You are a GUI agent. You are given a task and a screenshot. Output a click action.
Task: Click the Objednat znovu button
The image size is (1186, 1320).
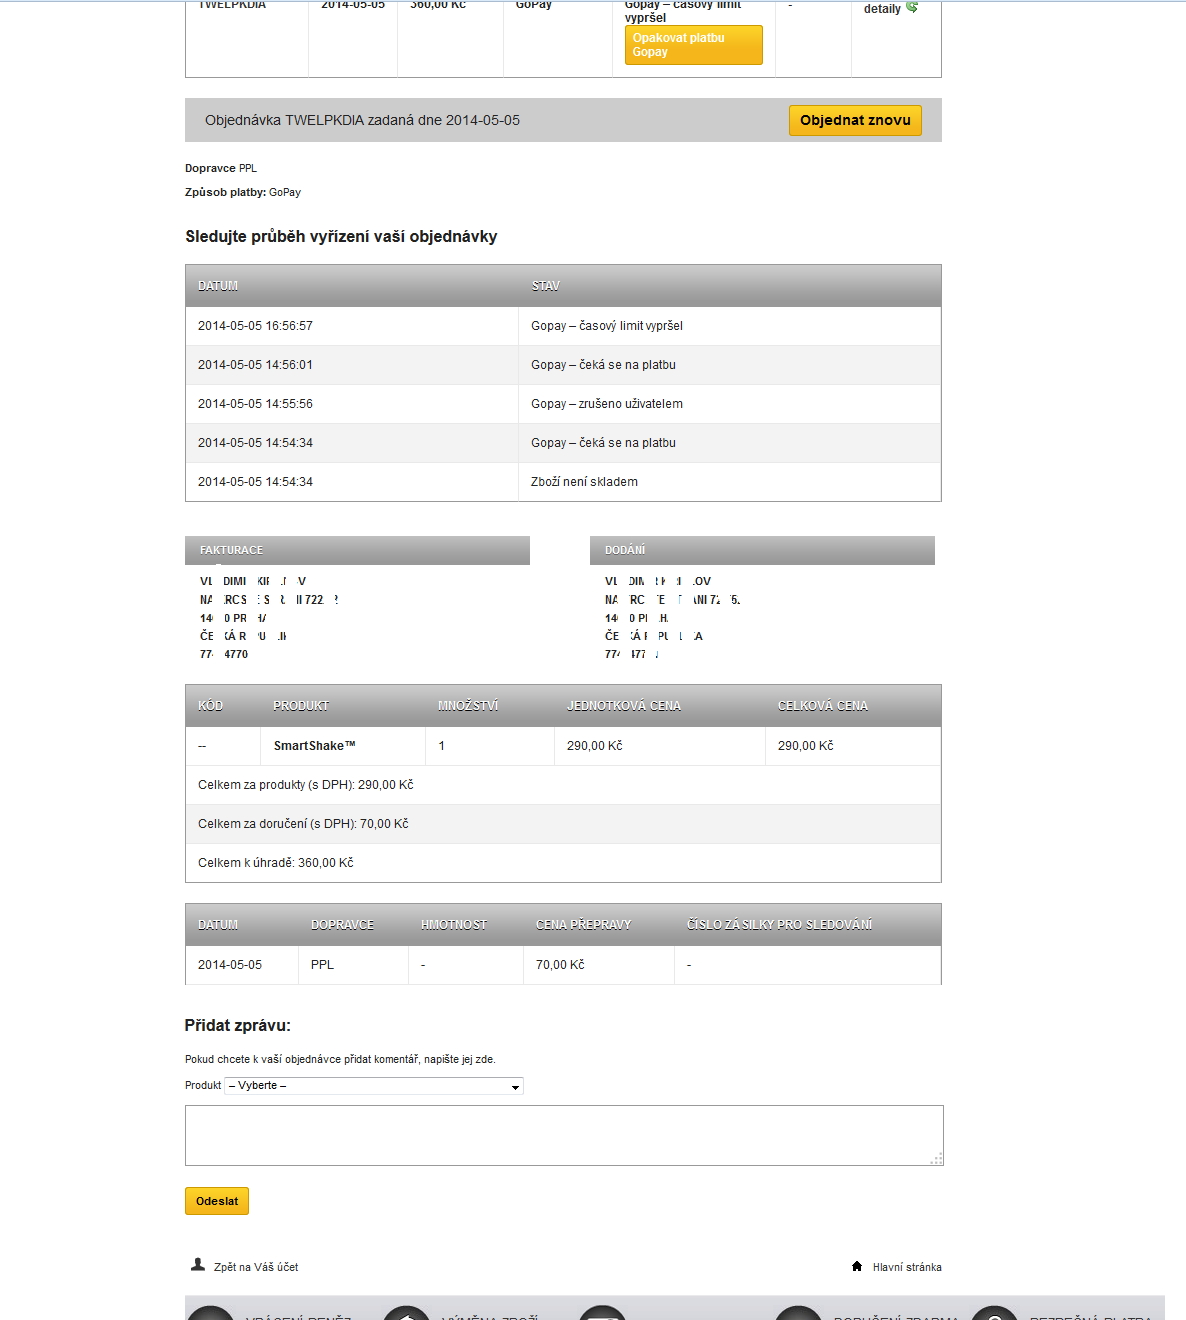click(x=855, y=120)
